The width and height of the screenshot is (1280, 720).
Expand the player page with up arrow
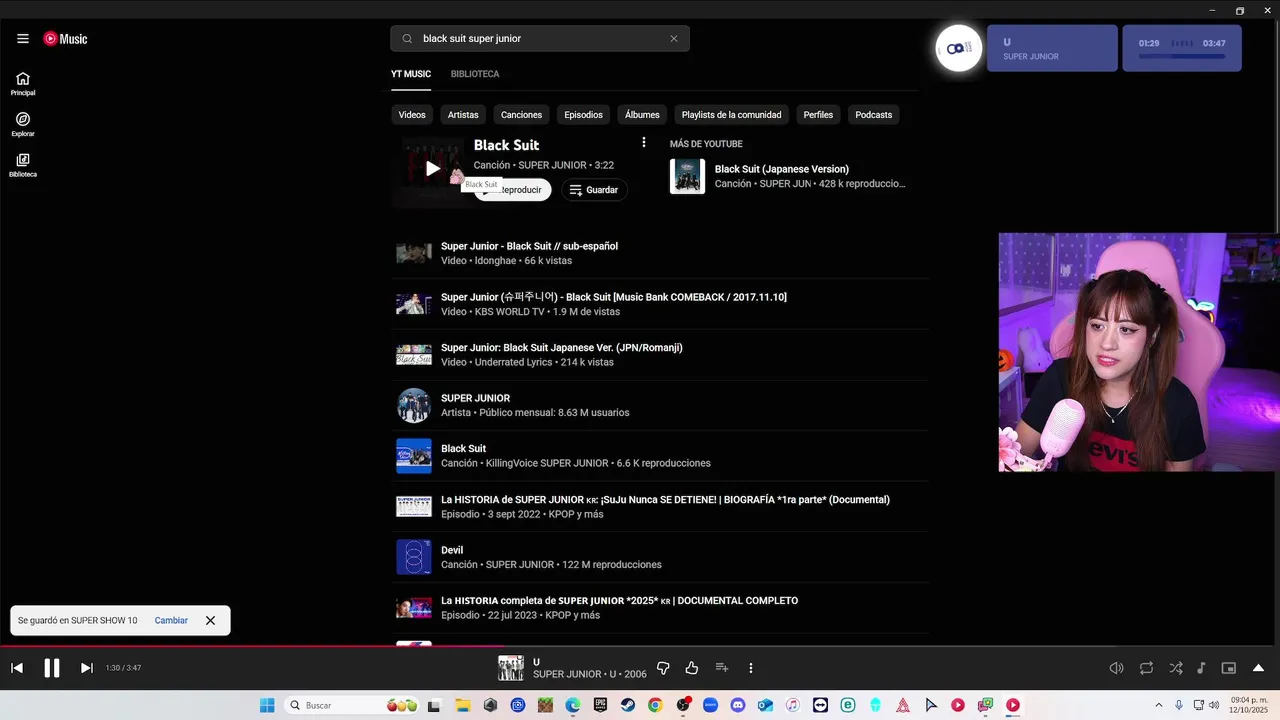[1258, 668]
